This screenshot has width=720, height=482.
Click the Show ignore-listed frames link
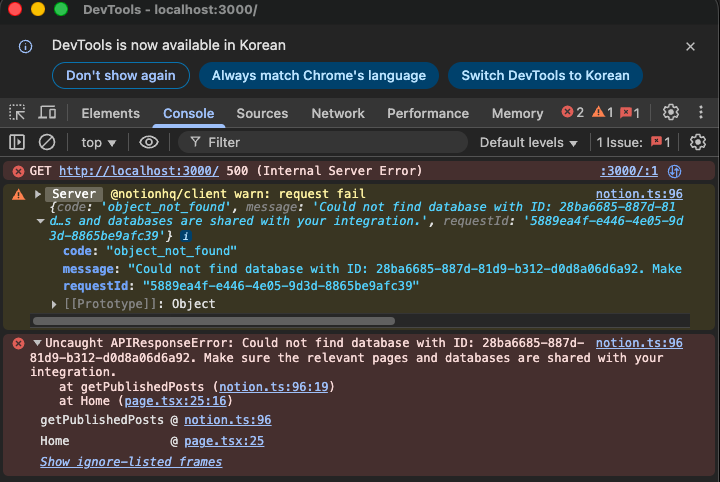click(x=131, y=462)
